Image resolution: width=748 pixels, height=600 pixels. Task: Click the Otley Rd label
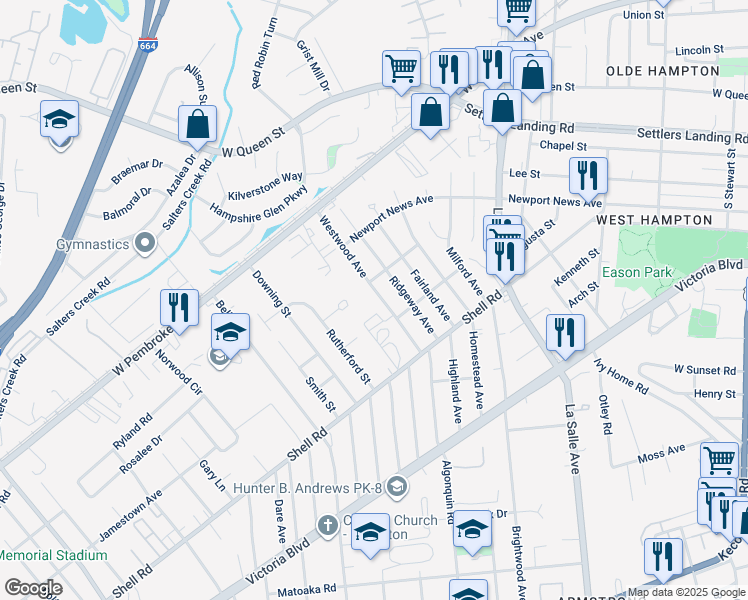[x=604, y=414]
